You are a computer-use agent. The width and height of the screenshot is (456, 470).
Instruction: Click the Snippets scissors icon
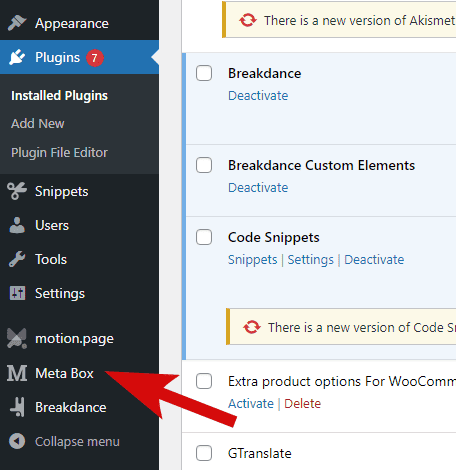(17, 191)
